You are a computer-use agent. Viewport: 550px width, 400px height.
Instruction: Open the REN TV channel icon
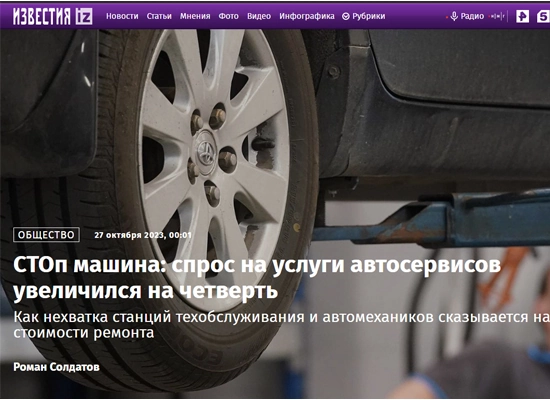pos(522,16)
